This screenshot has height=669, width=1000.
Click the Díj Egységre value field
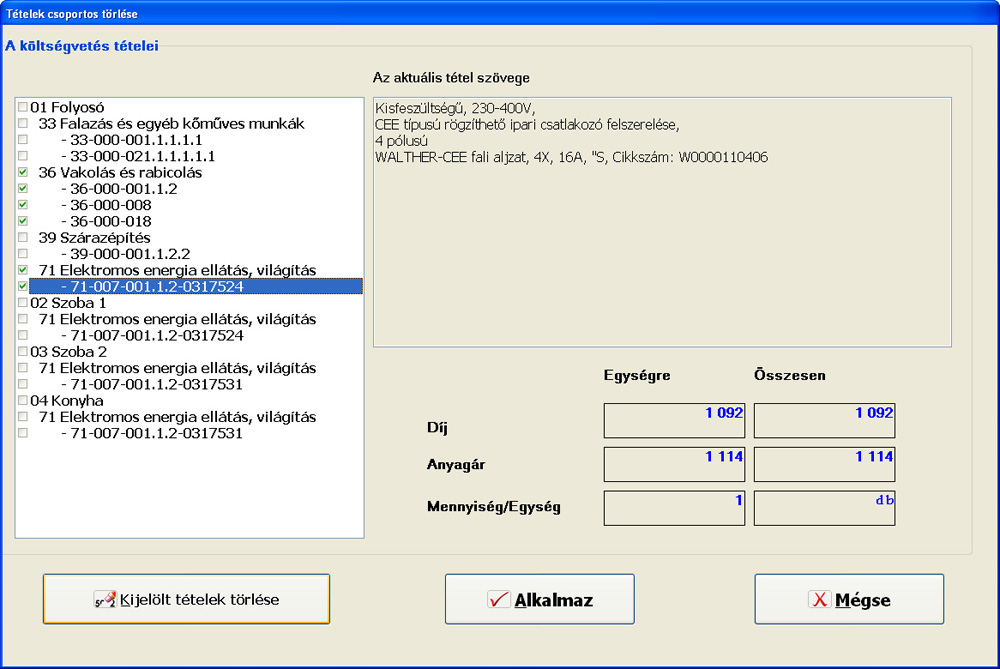[x=674, y=420]
